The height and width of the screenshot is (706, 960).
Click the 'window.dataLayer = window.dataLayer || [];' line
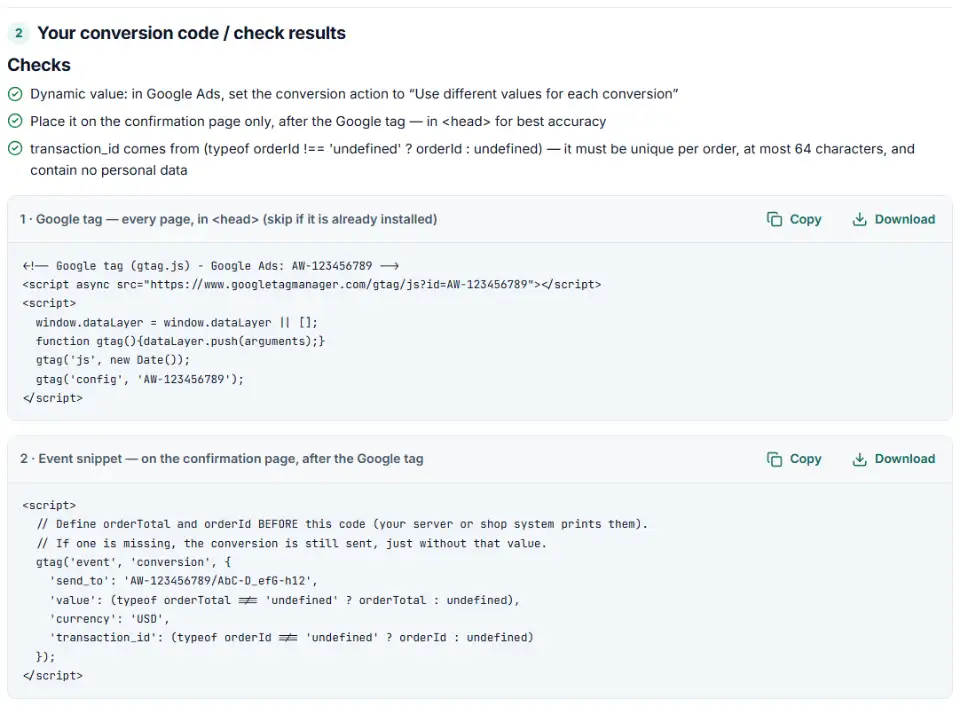(x=176, y=322)
